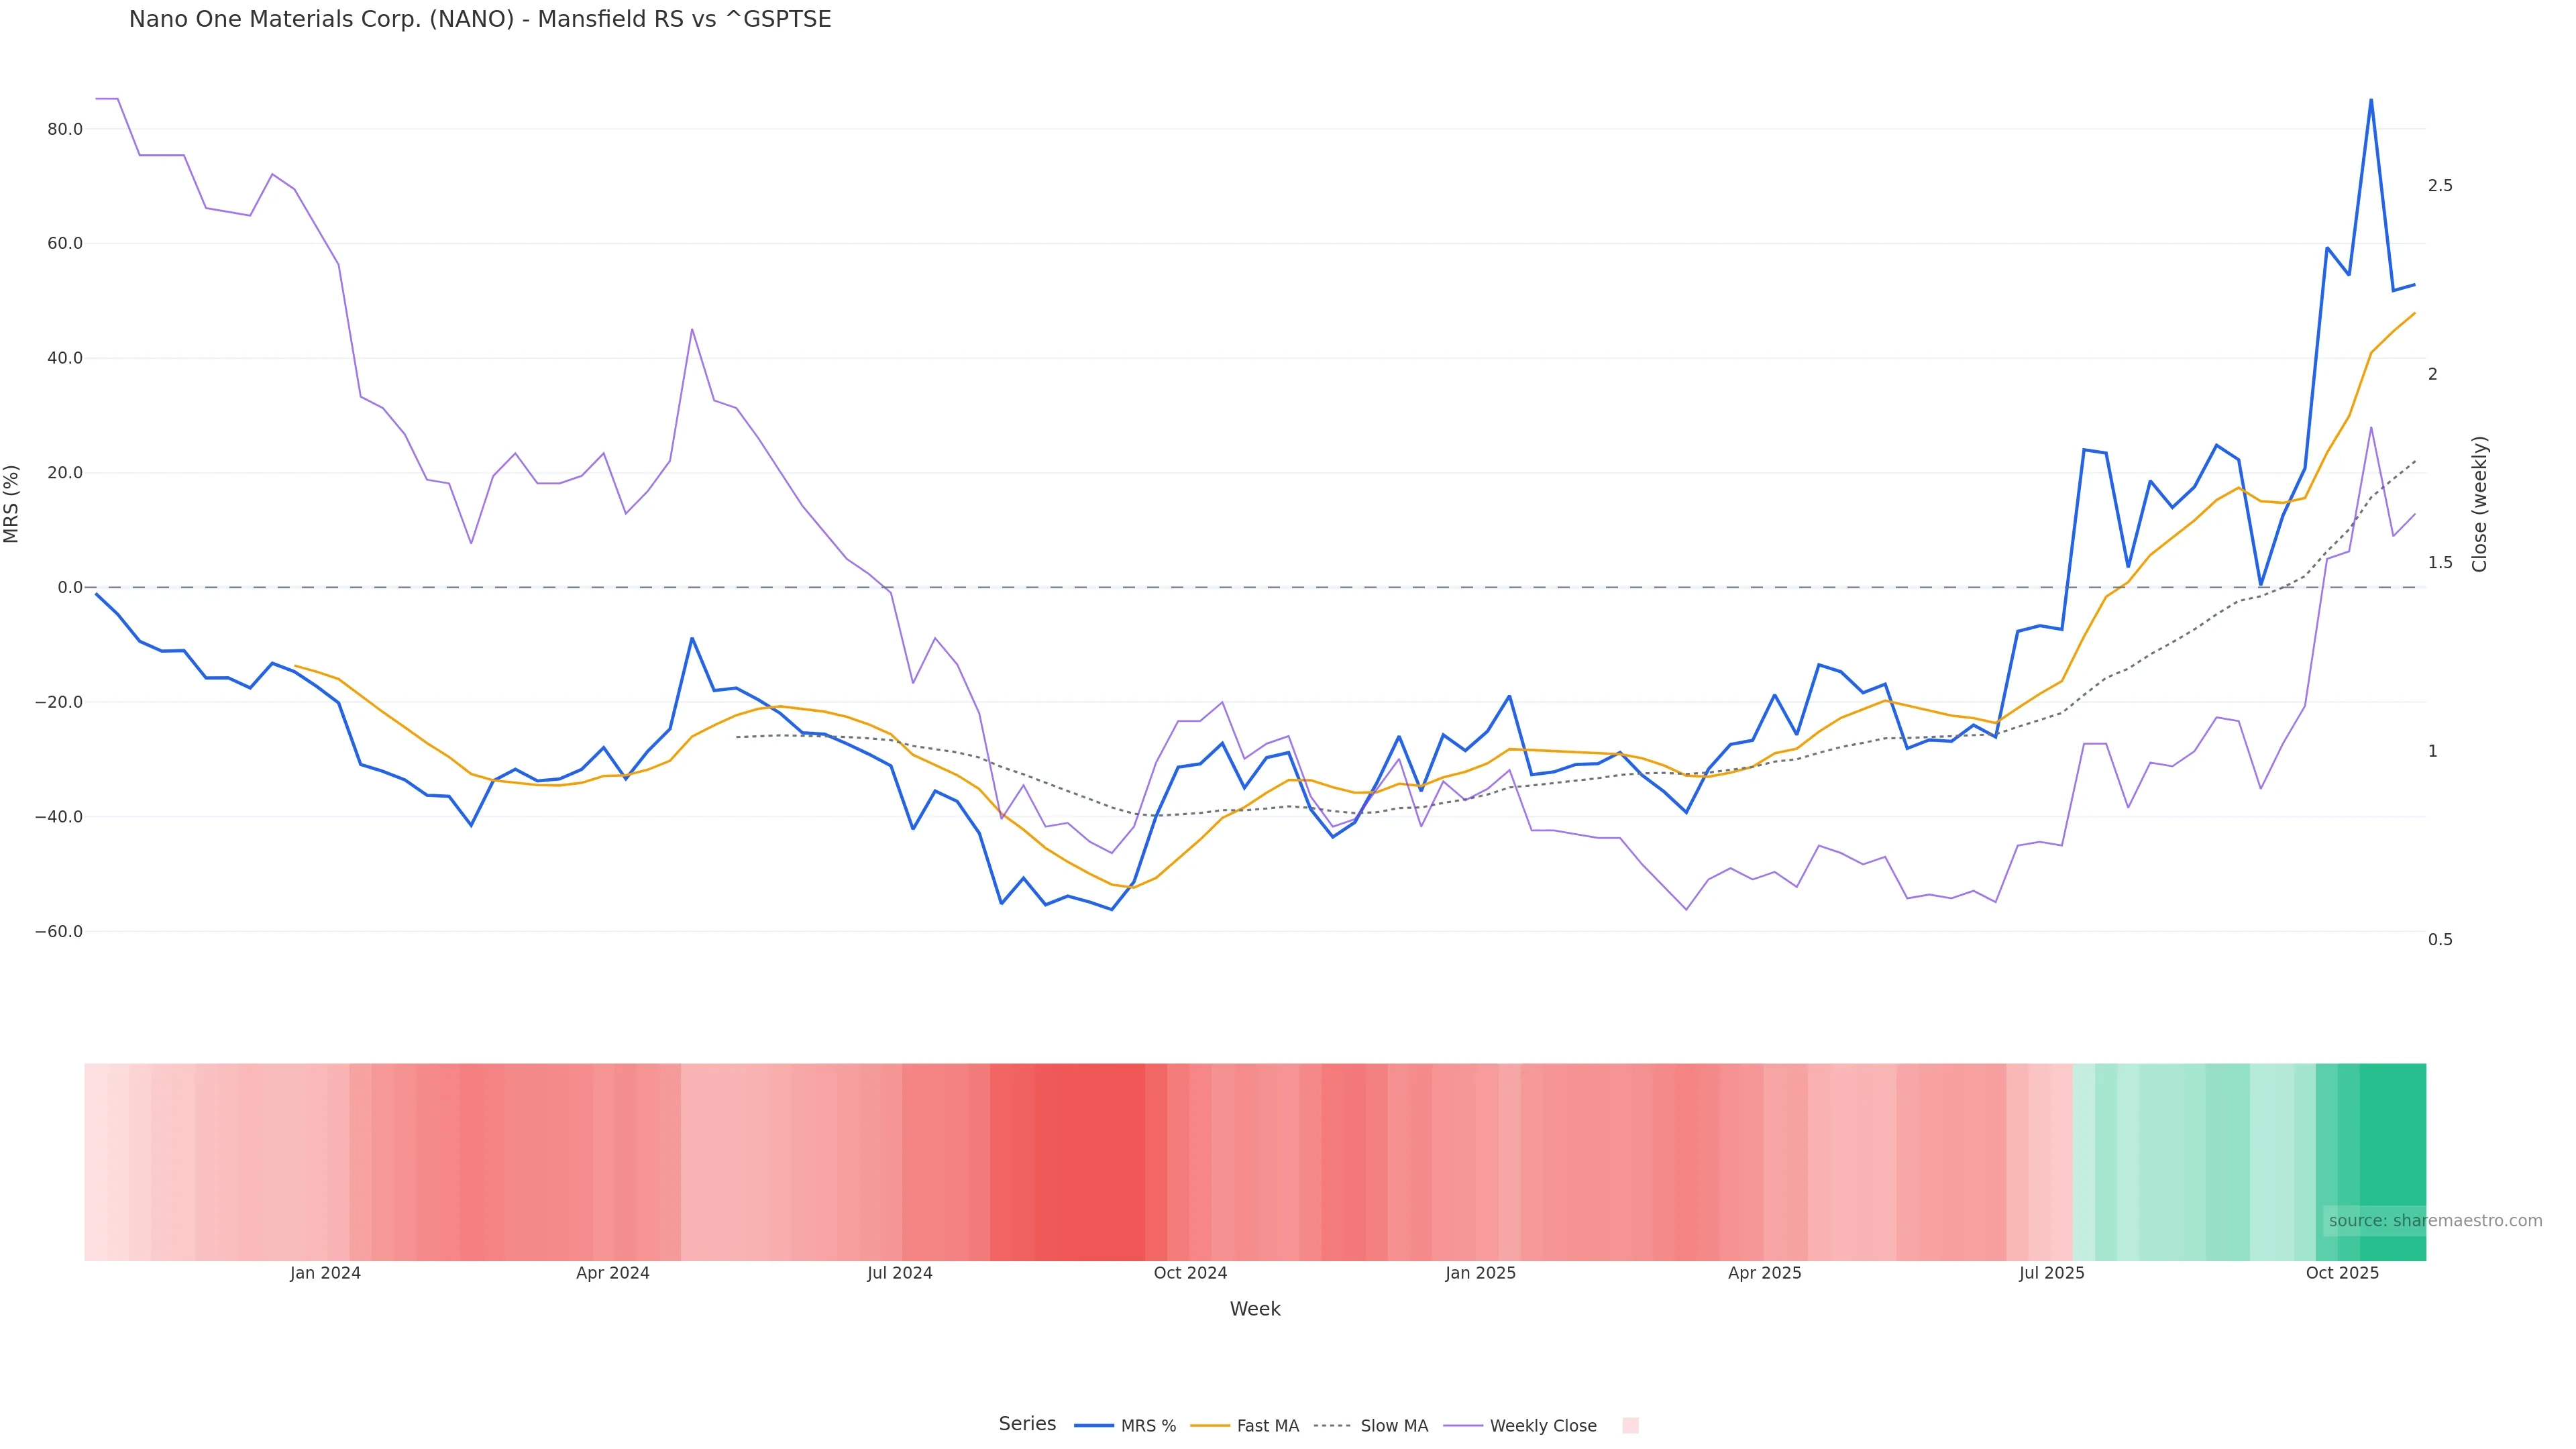Click the blue MRS % legend line marker
2576x1449 pixels.
coord(1094,1426)
